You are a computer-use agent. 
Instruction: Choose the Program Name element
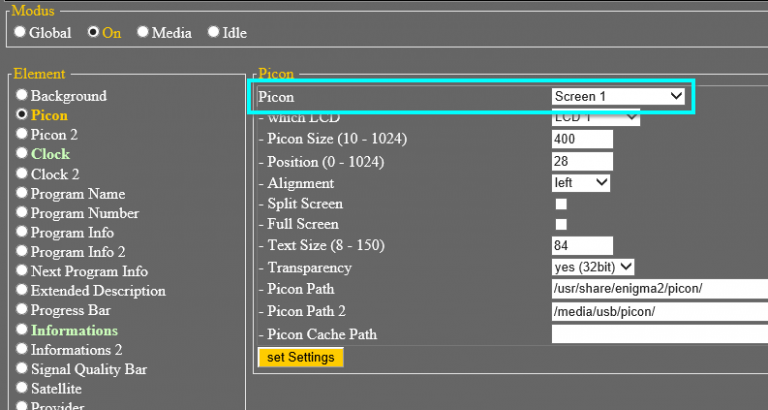click(21, 194)
